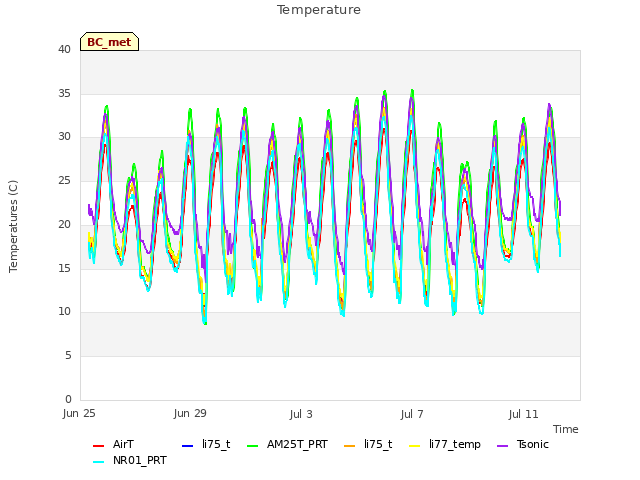The width and height of the screenshot is (640, 480).
Task: Toggle the li77_temp legend entry
Action: pos(445,444)
